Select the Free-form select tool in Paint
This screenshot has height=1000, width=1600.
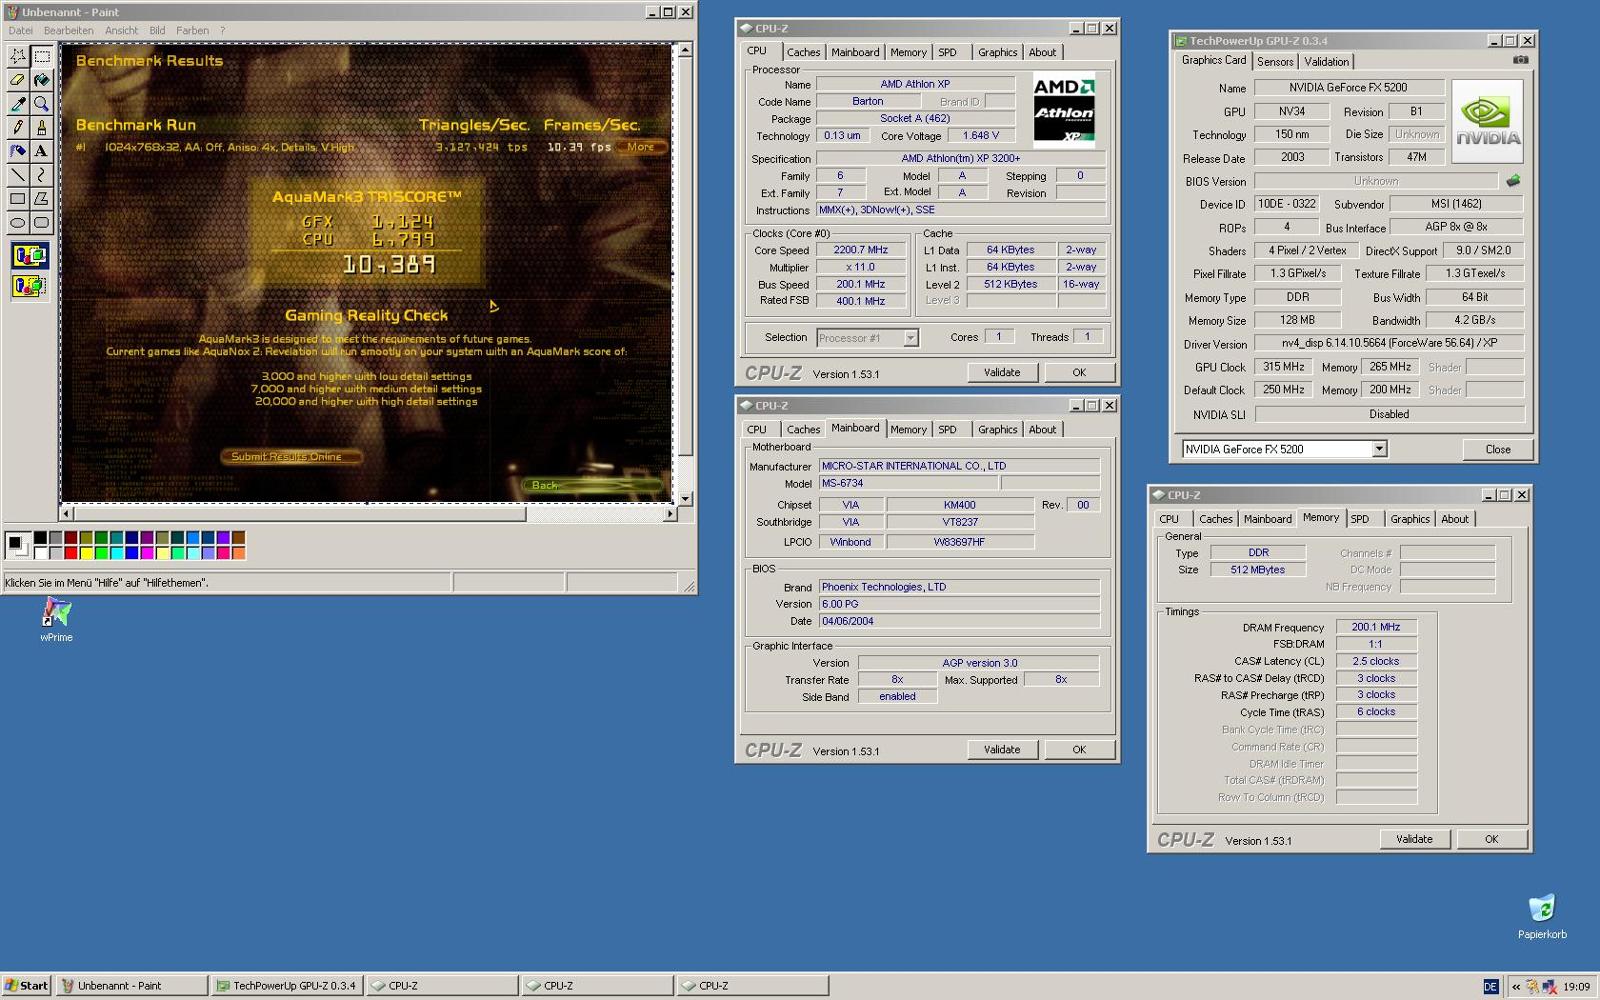point(18,55)
